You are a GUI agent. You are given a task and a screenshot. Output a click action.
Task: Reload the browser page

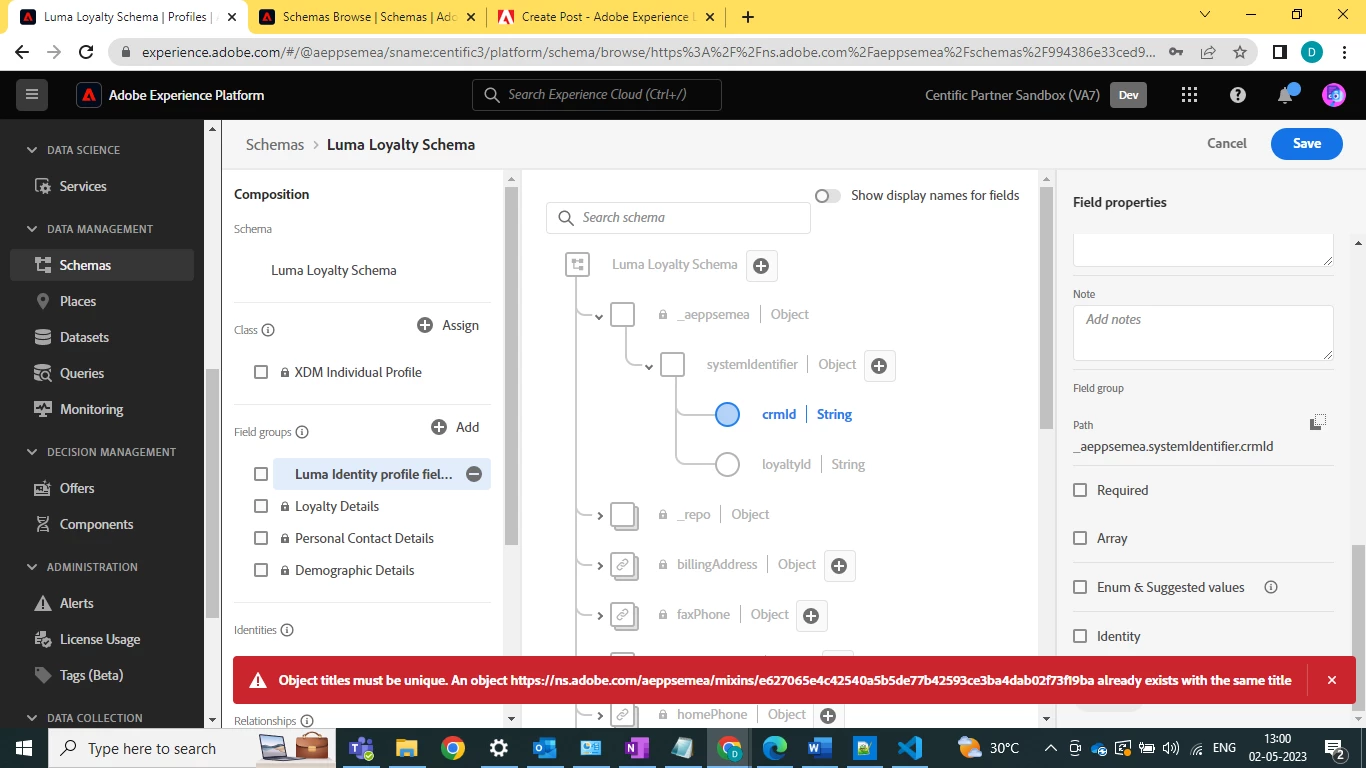pos(86,53)
